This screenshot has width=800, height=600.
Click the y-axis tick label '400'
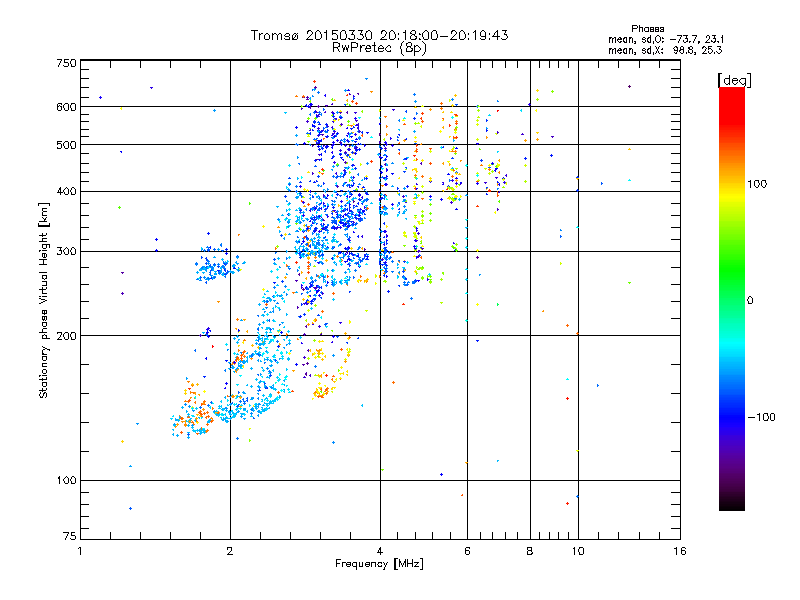tap(66, 192)
